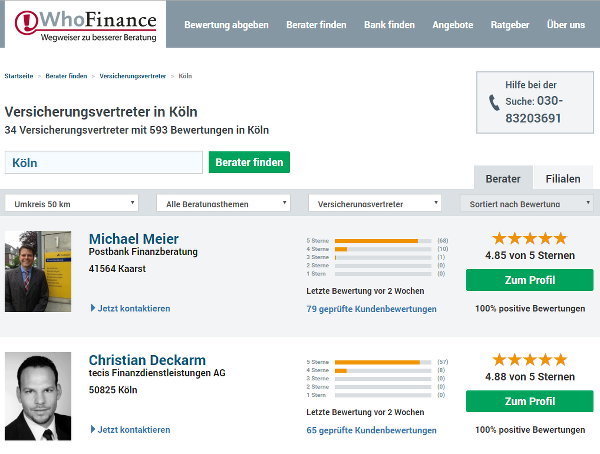This screenshot has width=600, height=454.
Task: Click Michael Meier's five-star rating
Action: pos(530,238)
